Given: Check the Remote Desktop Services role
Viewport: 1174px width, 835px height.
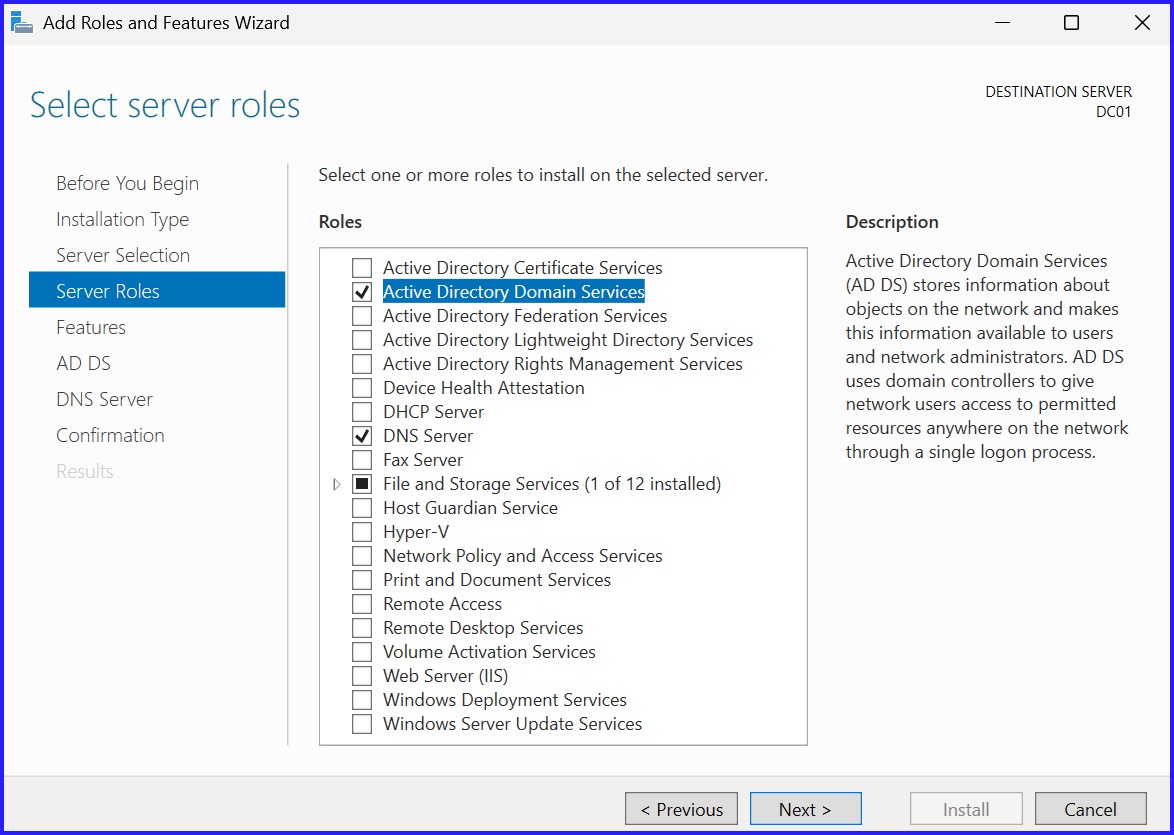Looking at the screenshot, I should pyautogui.click(x=363, y=627).
